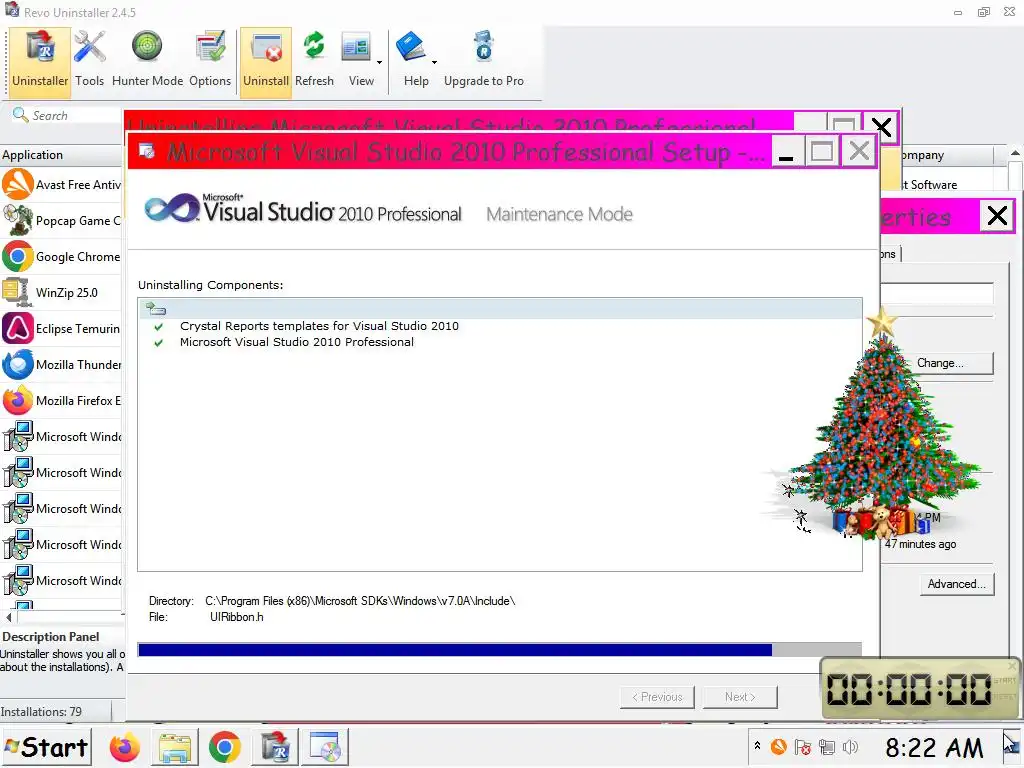
Task: Click the Visual Studio Setup title bar icon
Action: point(148,152)
